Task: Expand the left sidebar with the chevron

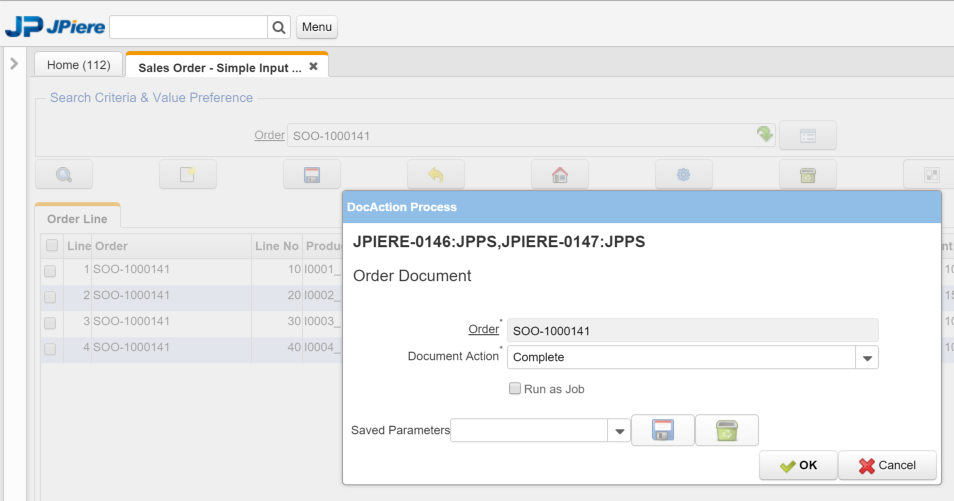Action: tap(14, 64)
